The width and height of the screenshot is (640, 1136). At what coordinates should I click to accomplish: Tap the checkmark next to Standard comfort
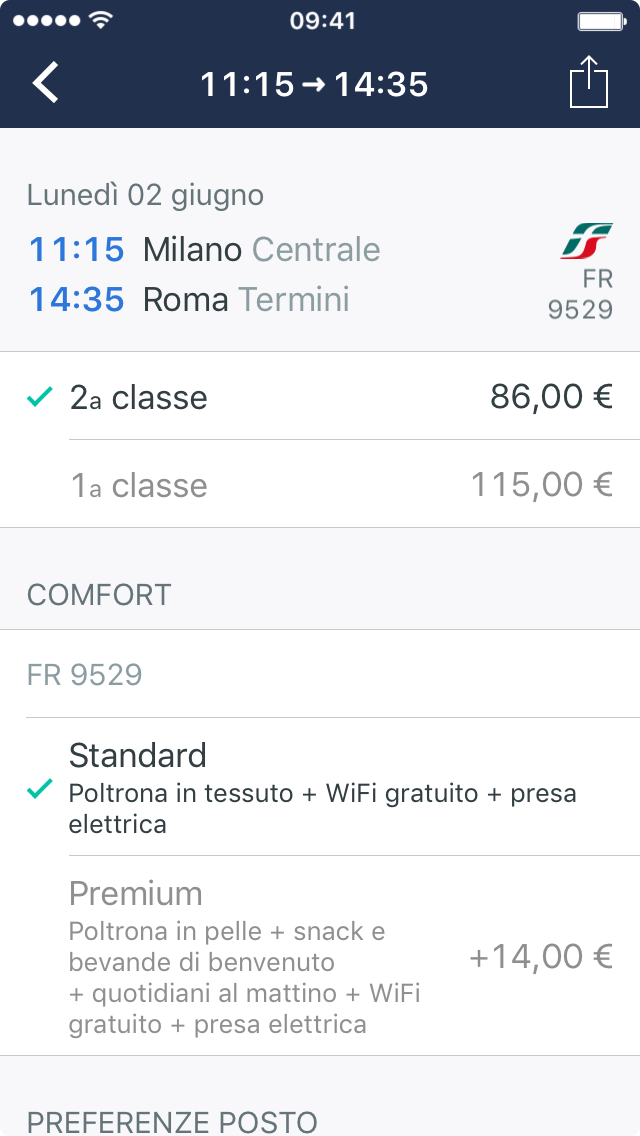pyautogui.click(x=38, y=793)
